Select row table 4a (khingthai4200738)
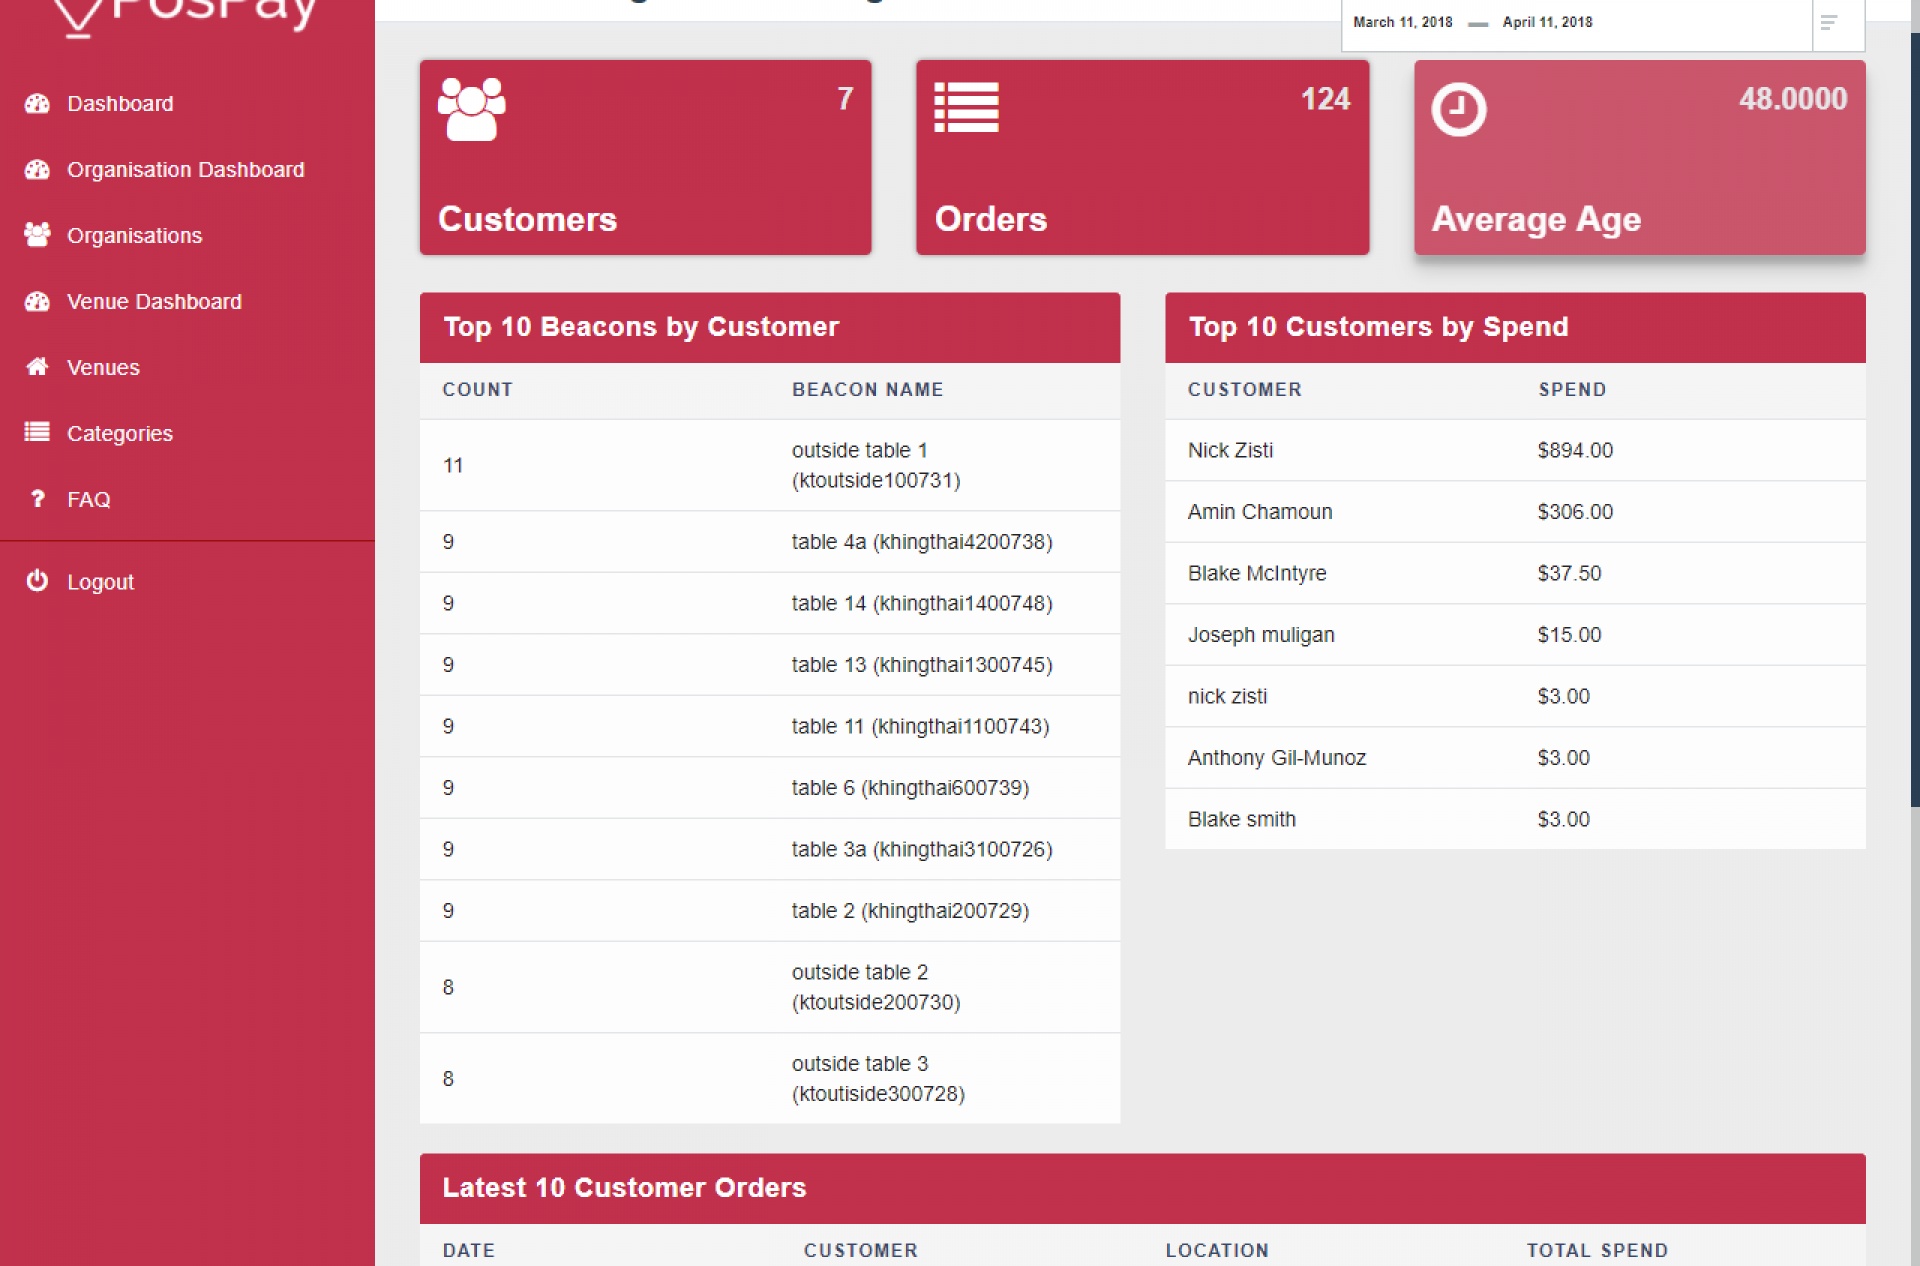The height and width of the screenshot is (1266, 1920). click(x=770, y=542)
